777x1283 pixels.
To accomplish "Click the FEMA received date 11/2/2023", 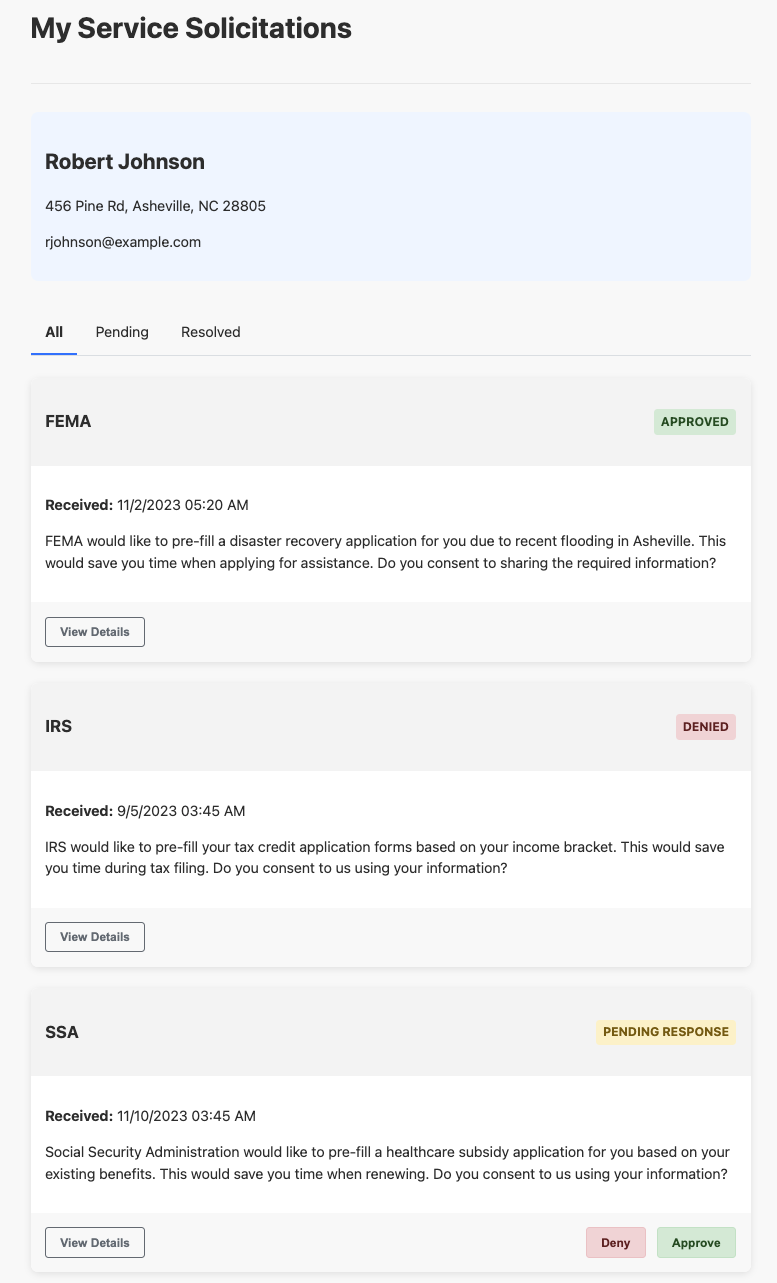I will [147, 505].
